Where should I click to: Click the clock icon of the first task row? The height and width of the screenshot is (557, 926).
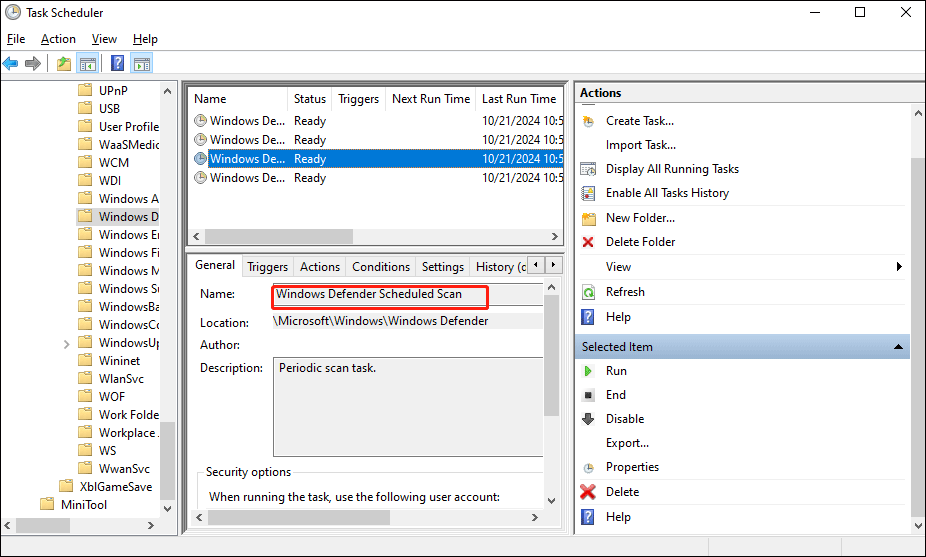pos(201,120)
